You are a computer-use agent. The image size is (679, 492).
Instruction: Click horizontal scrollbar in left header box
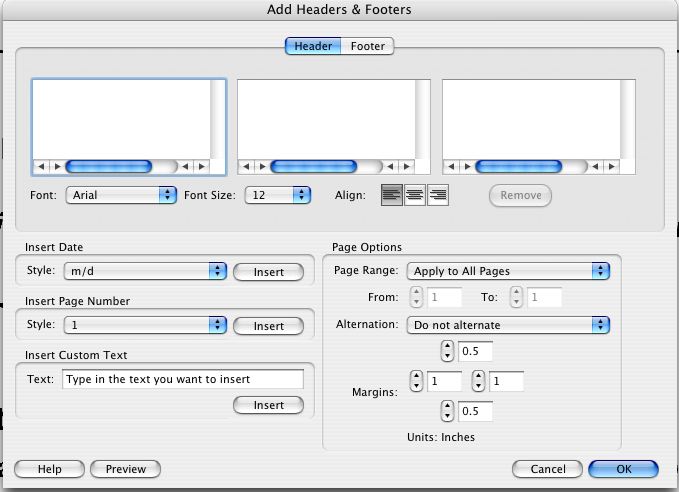pos(121,166)
